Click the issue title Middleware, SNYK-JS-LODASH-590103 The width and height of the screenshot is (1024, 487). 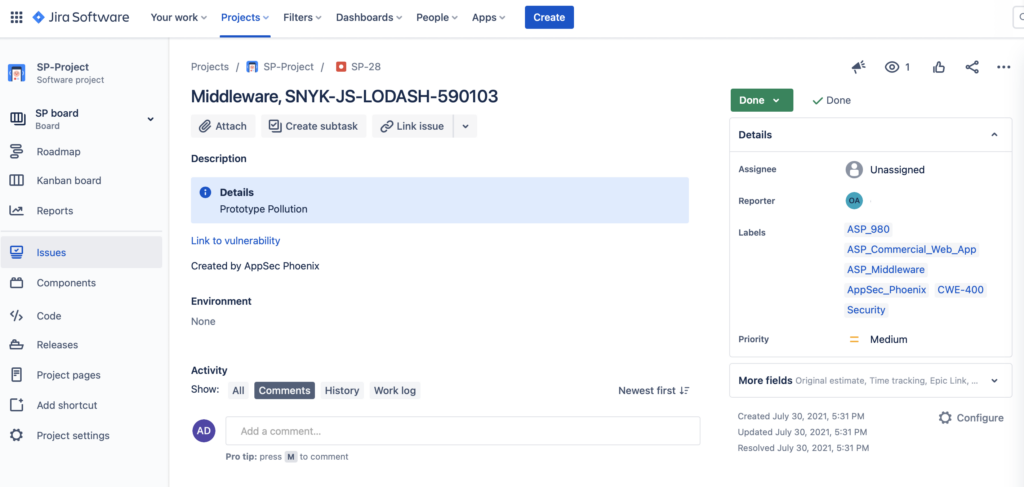344,97
